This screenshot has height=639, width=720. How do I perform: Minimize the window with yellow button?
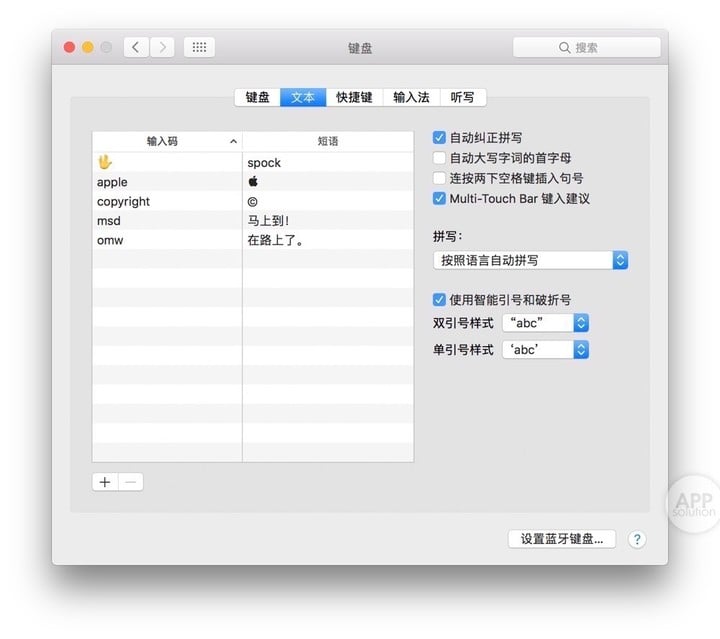pos(88,47)
